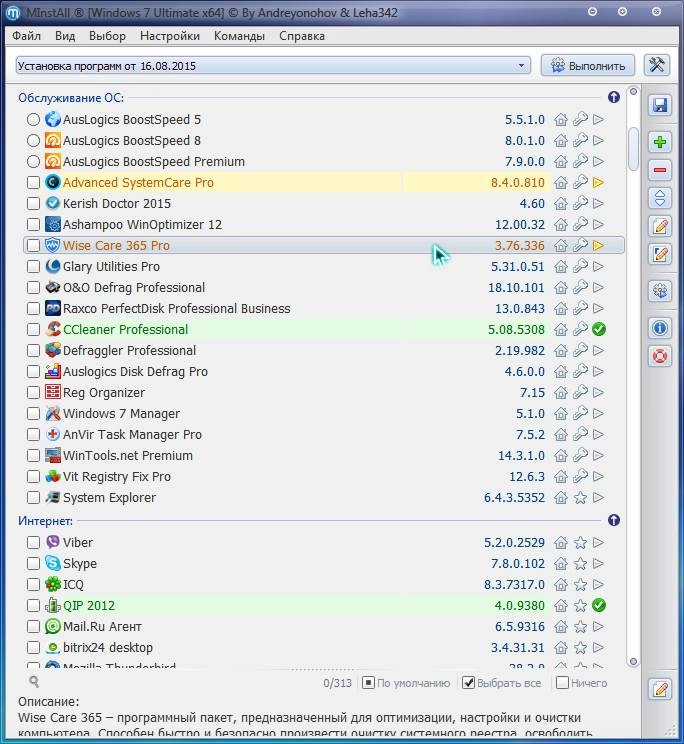Click the edit pencil icon beside description
This screenshot has height=744, width=684.
pos(660,688)
